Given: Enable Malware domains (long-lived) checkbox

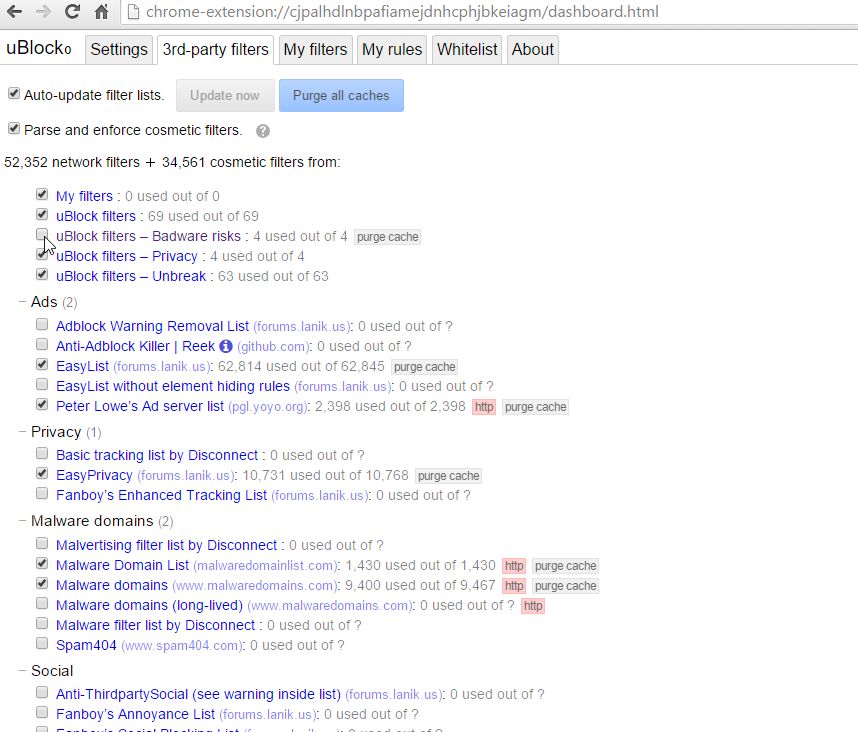Looking at the screenshot, I should tap(42, 603).
